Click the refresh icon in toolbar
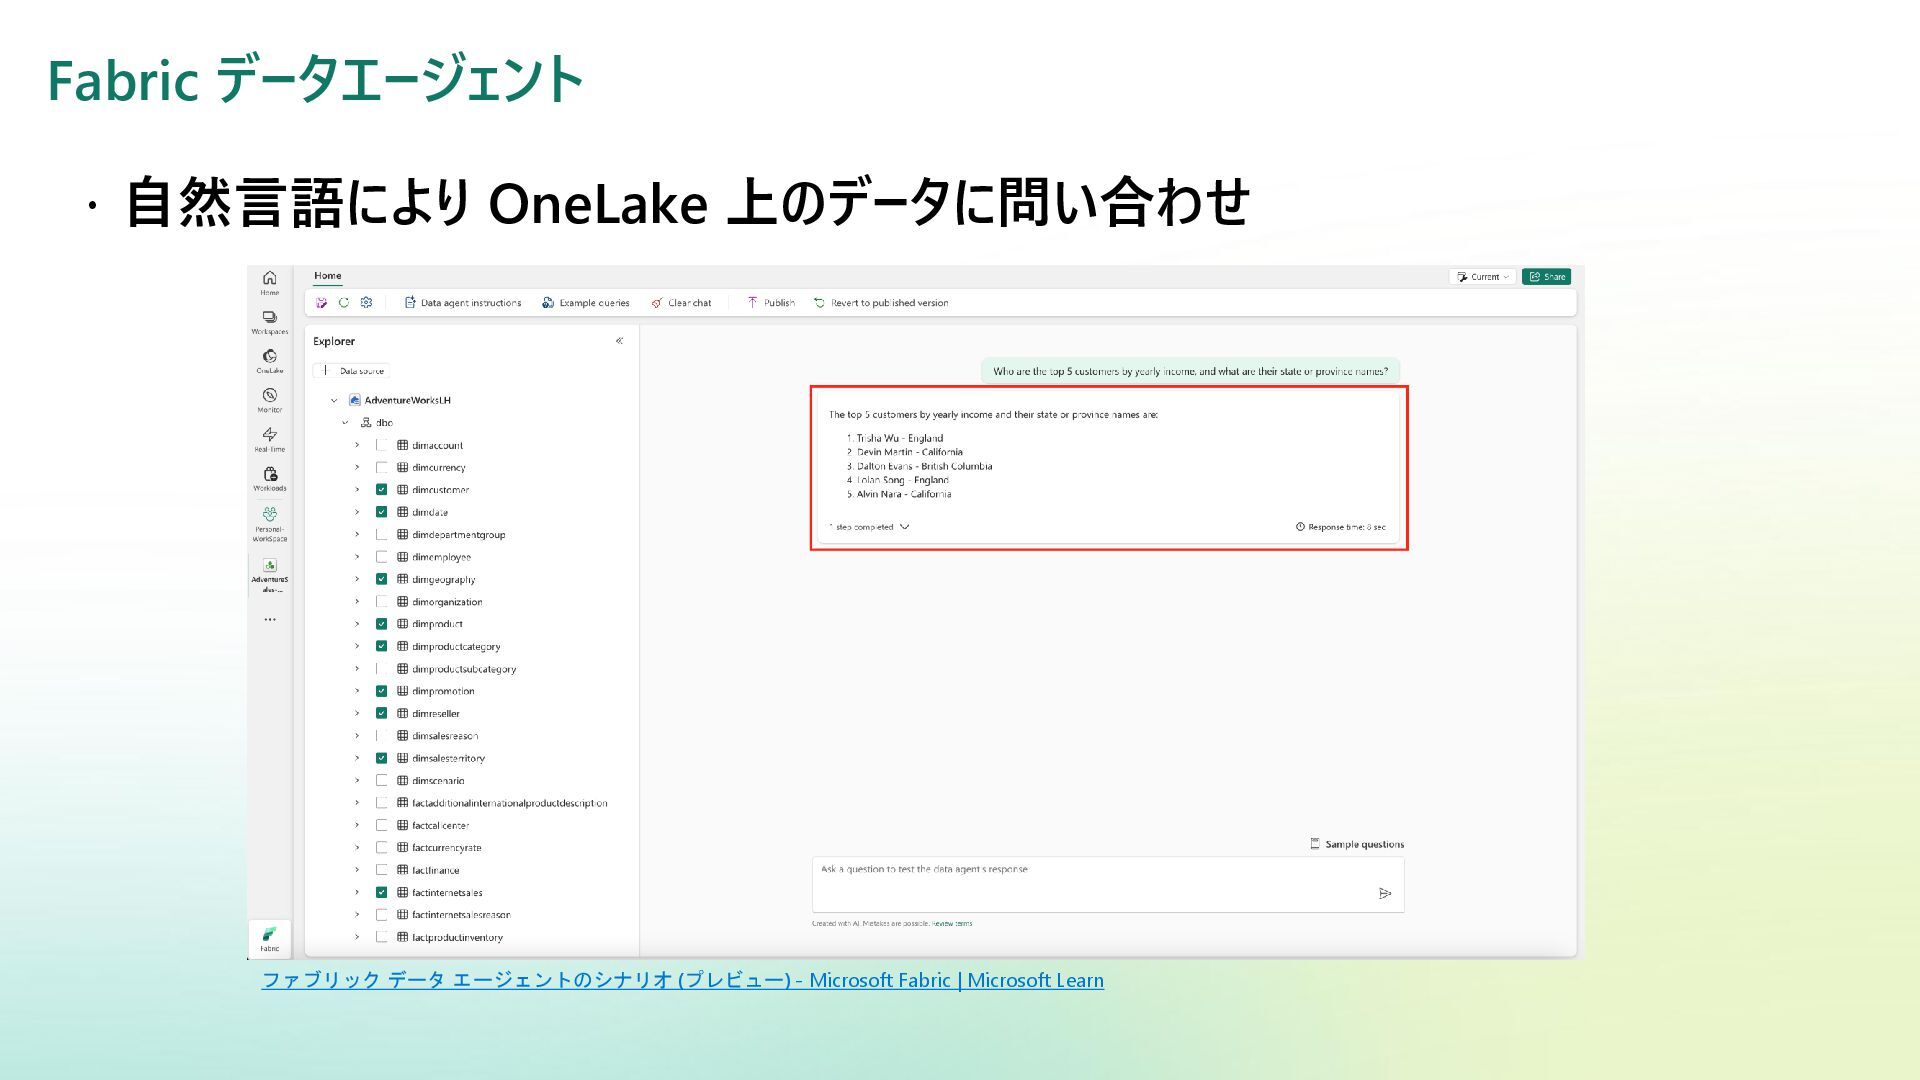The width and height of the screenshot is (1920, 1080). 344,303
